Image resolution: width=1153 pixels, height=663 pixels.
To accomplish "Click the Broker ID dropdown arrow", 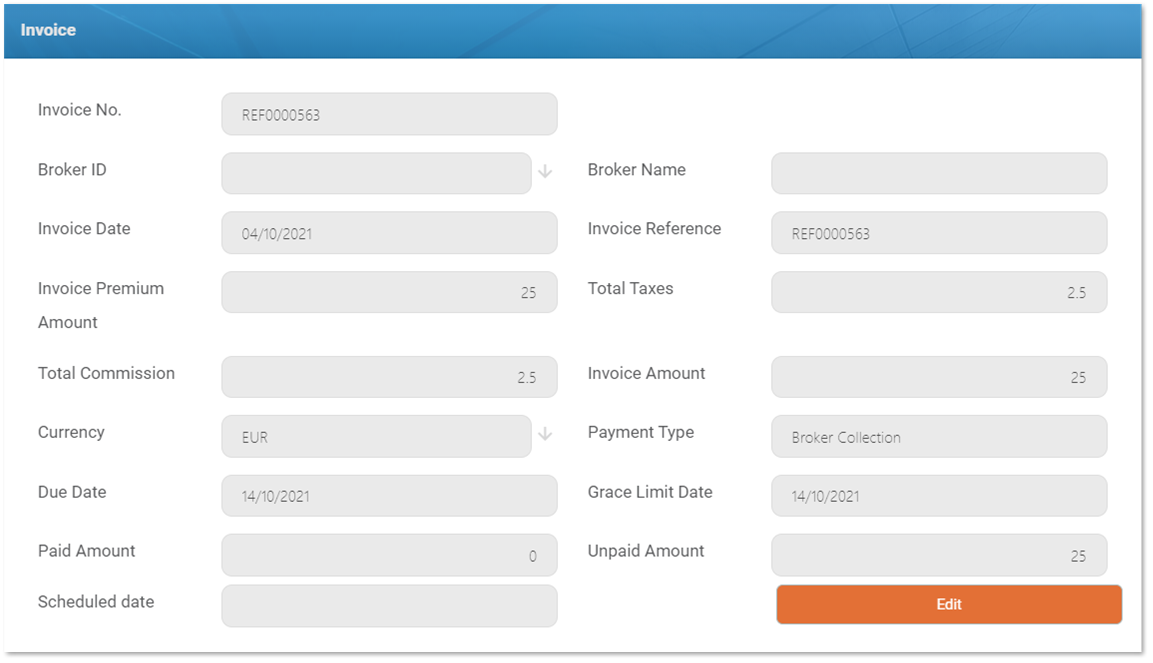I will (545, 172).
